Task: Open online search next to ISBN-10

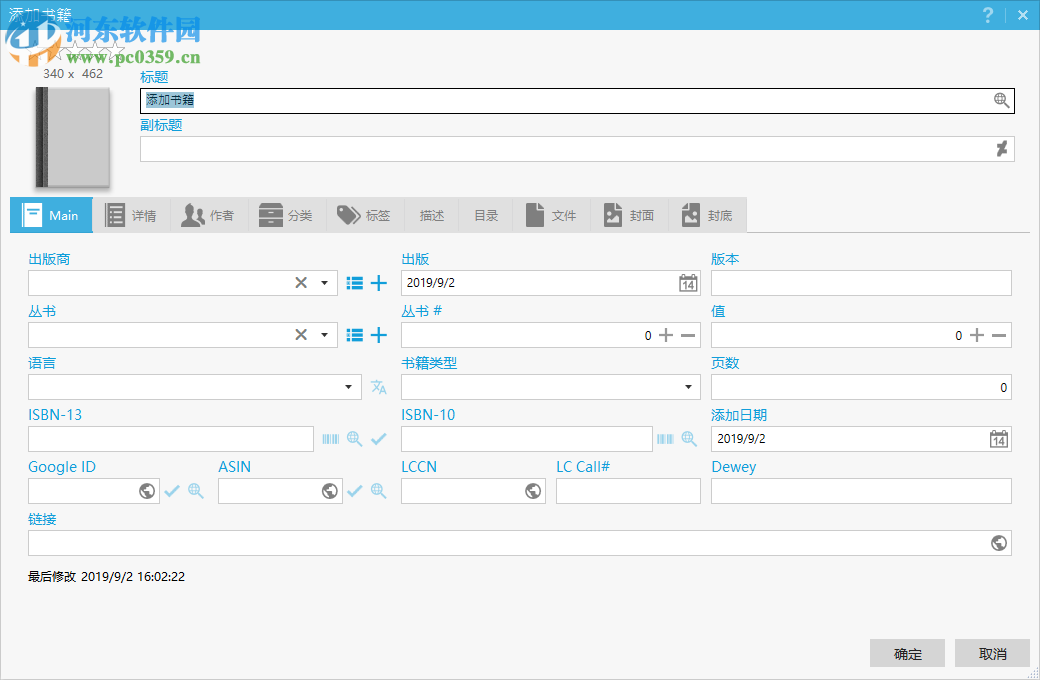Action: click(x=689, y=438)
